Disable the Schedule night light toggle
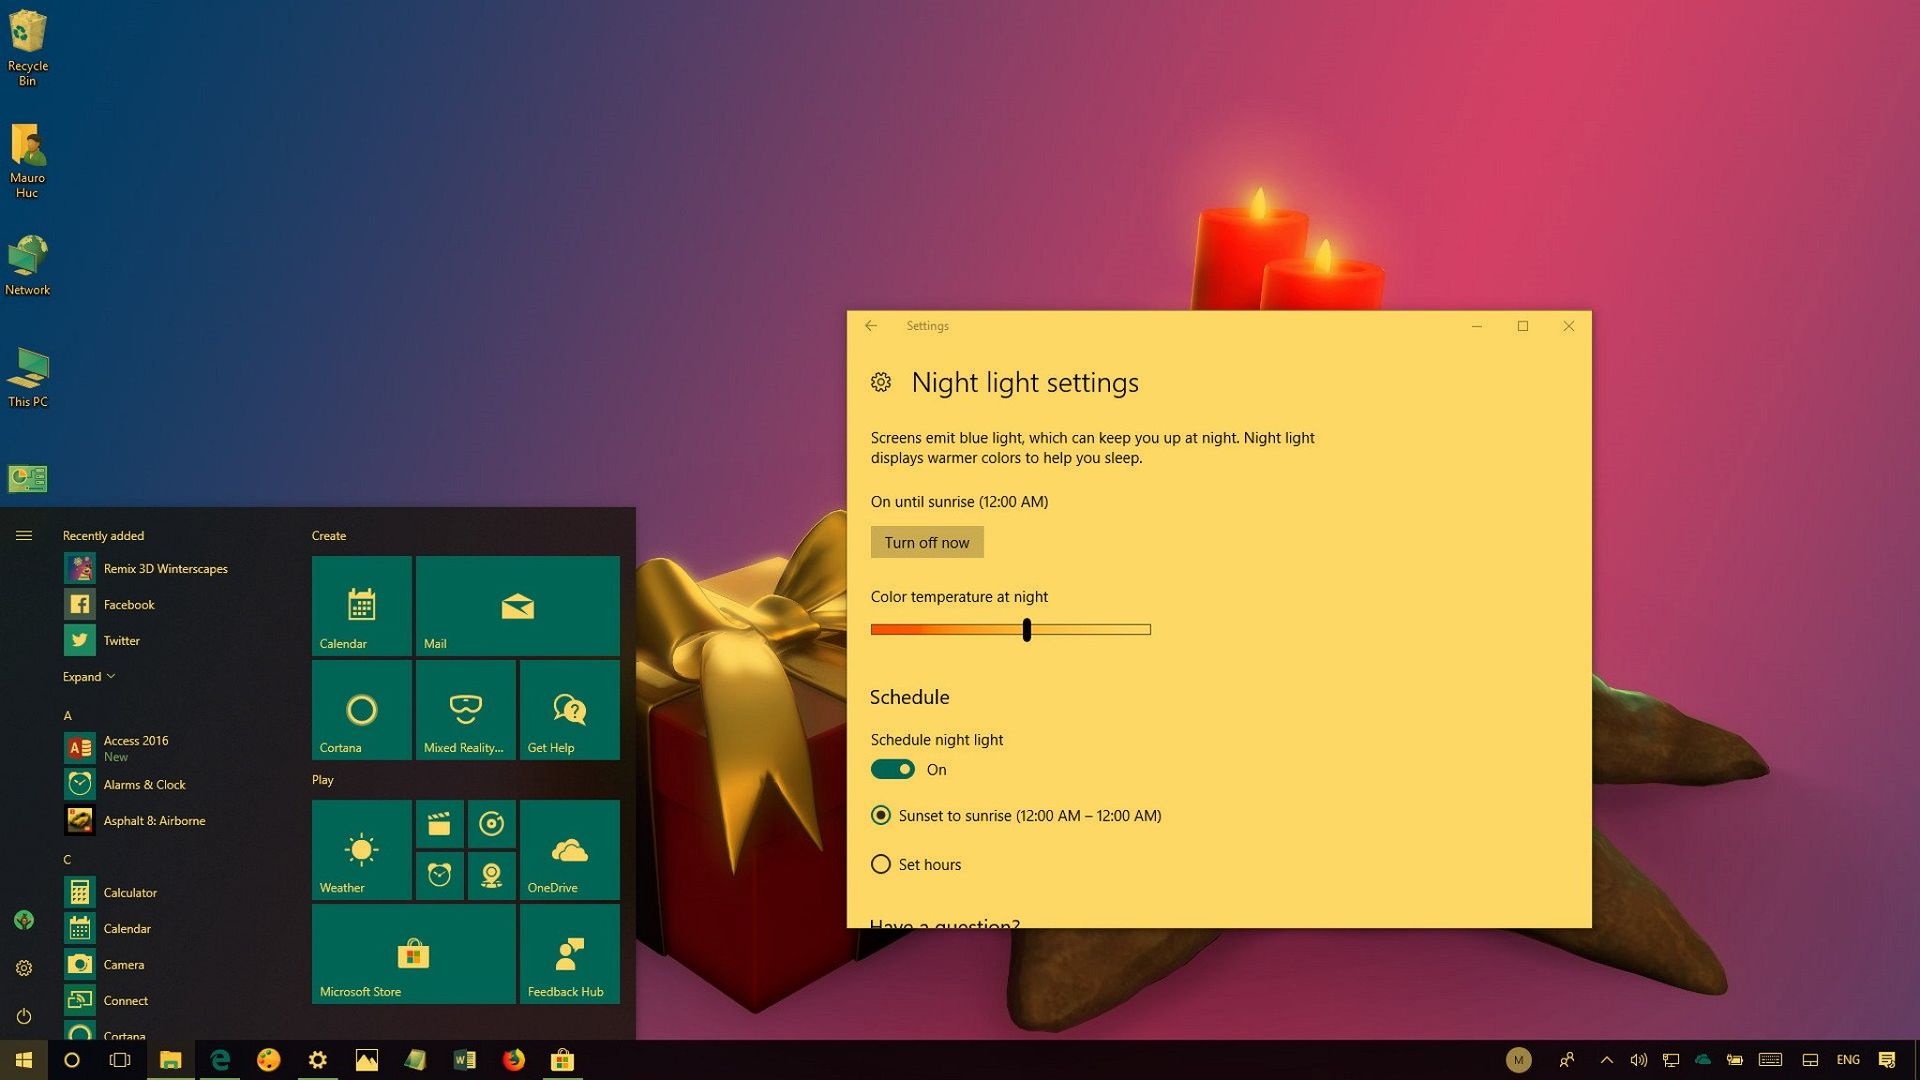 [892, 769]
